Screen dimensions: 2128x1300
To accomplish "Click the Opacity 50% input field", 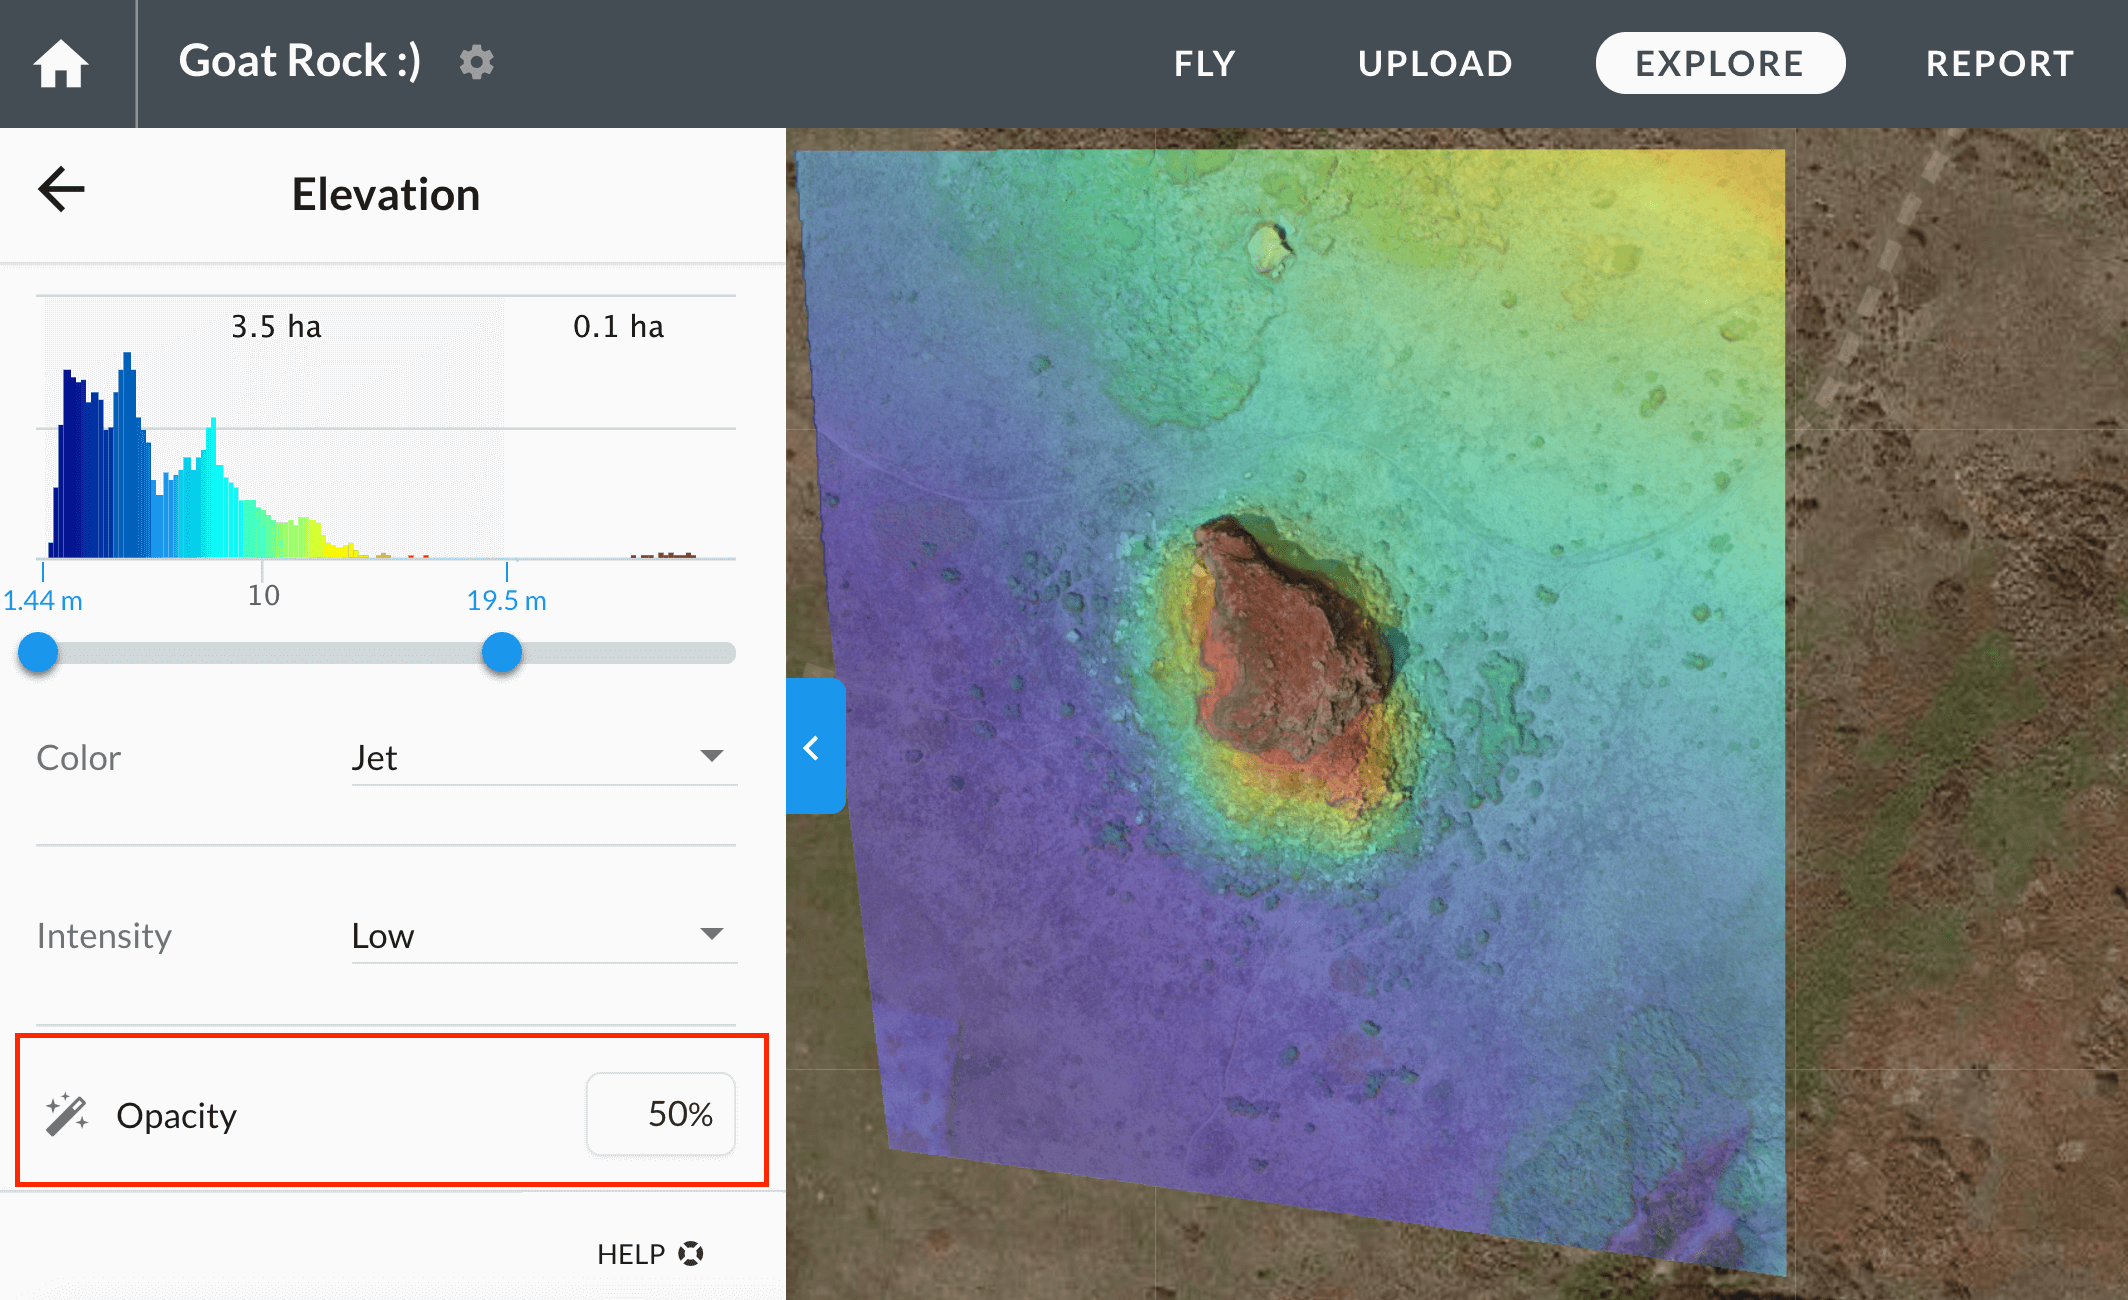I will [661, 1114].
